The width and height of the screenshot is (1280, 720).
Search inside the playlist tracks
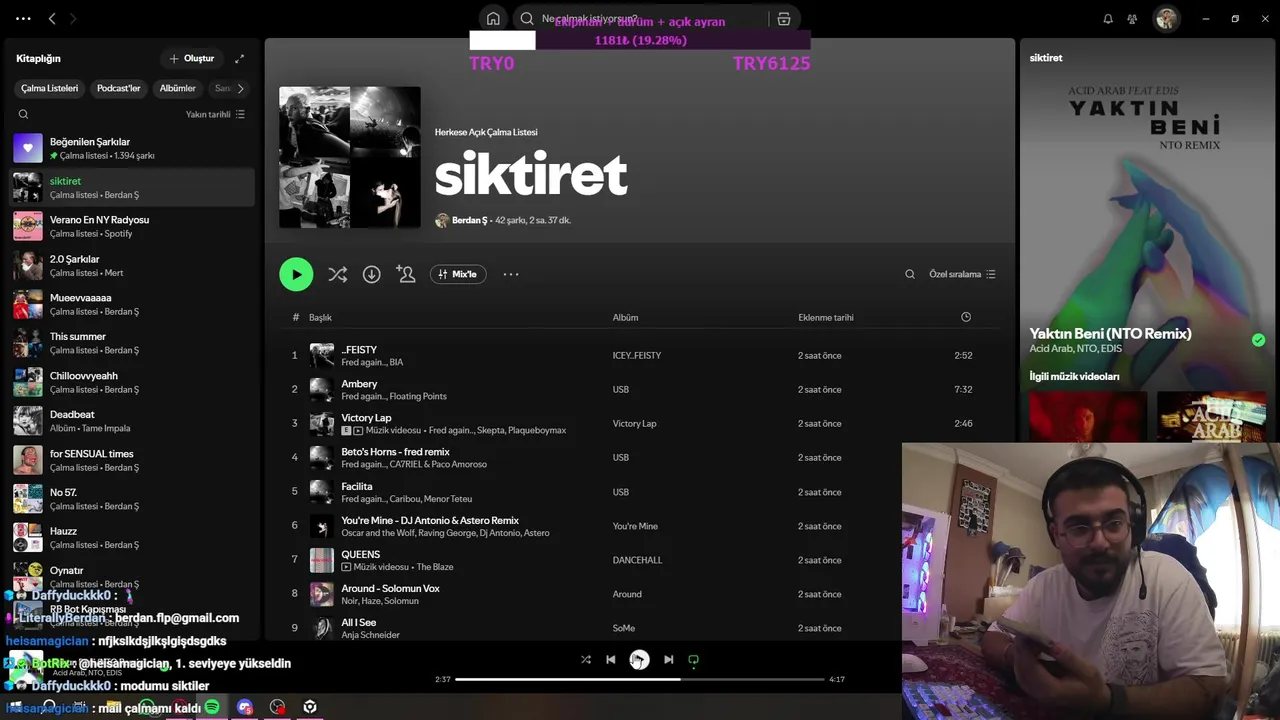tap(910, 274)
